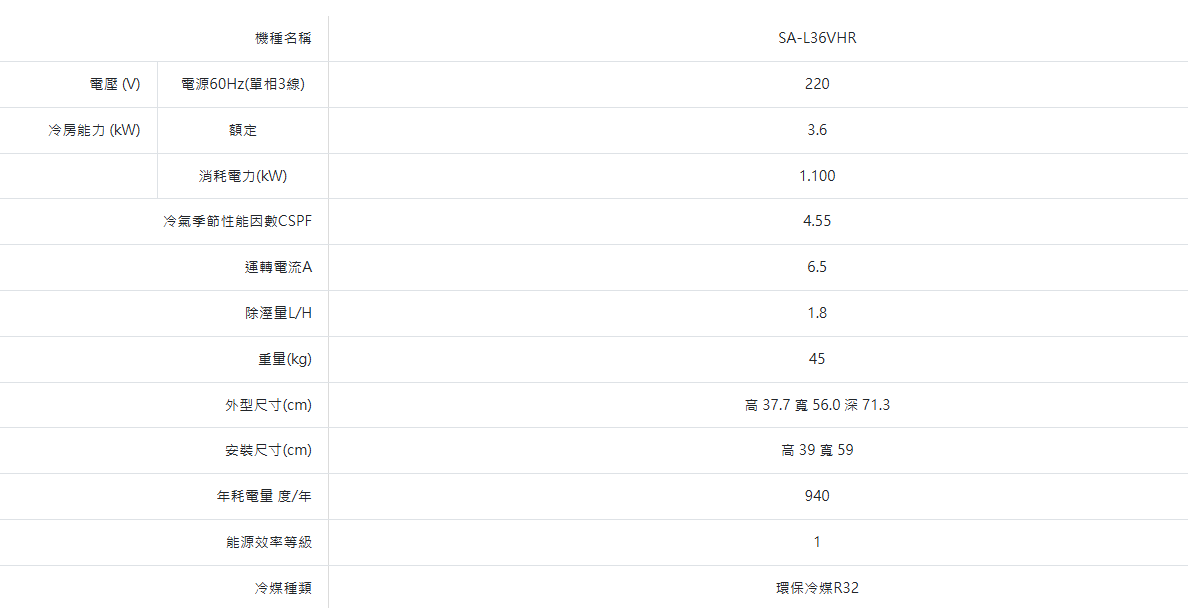
Task: Select the 消耗電力(kW) label
Action: tap(243, 177)
